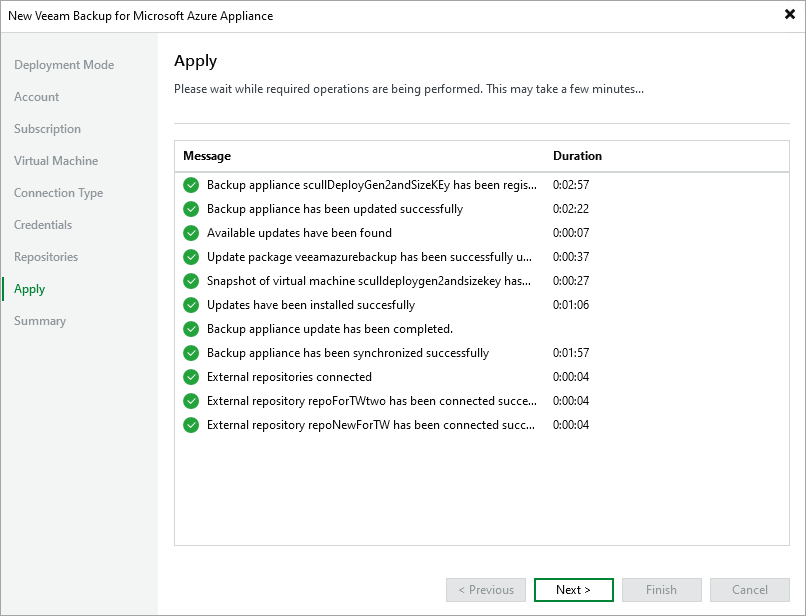Click the Duration column header
Screen dimensions: 806x616
point(577,156)
